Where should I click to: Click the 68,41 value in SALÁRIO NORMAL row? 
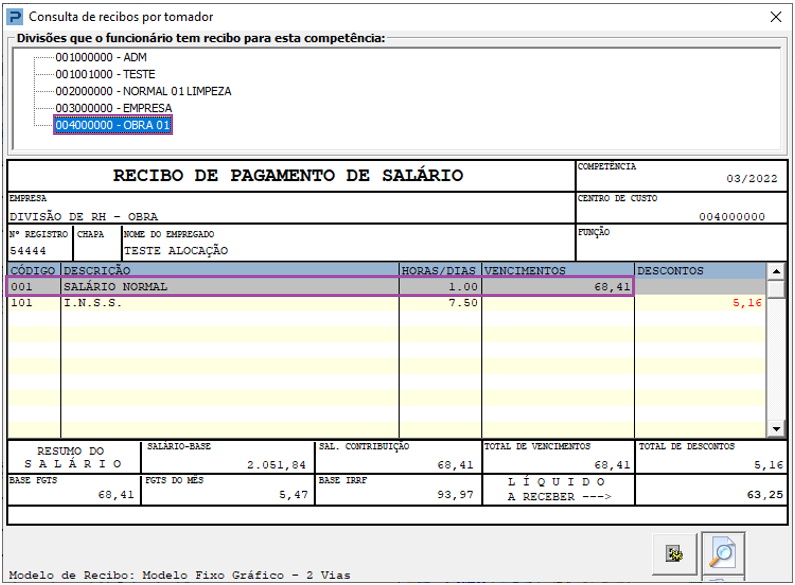pyautogui.click(x=612, y=287)
